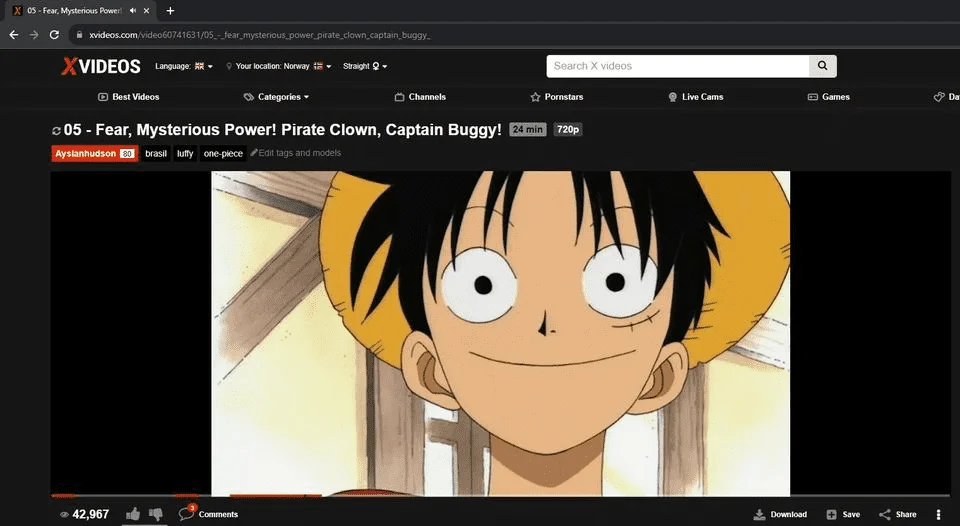This screenshot has height=526, width=960.
Task: Click the Download button
Action: tap(780, 514)
